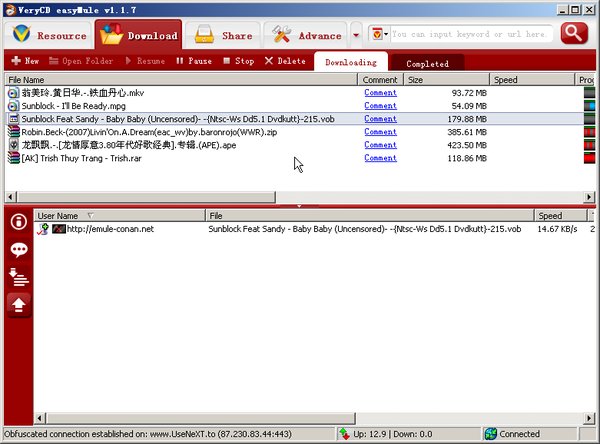This screenshot has width=600, height=444.
Task: Select [AK] Trish Thuy Trang - Trish.rar
Action: click(300, 158)
